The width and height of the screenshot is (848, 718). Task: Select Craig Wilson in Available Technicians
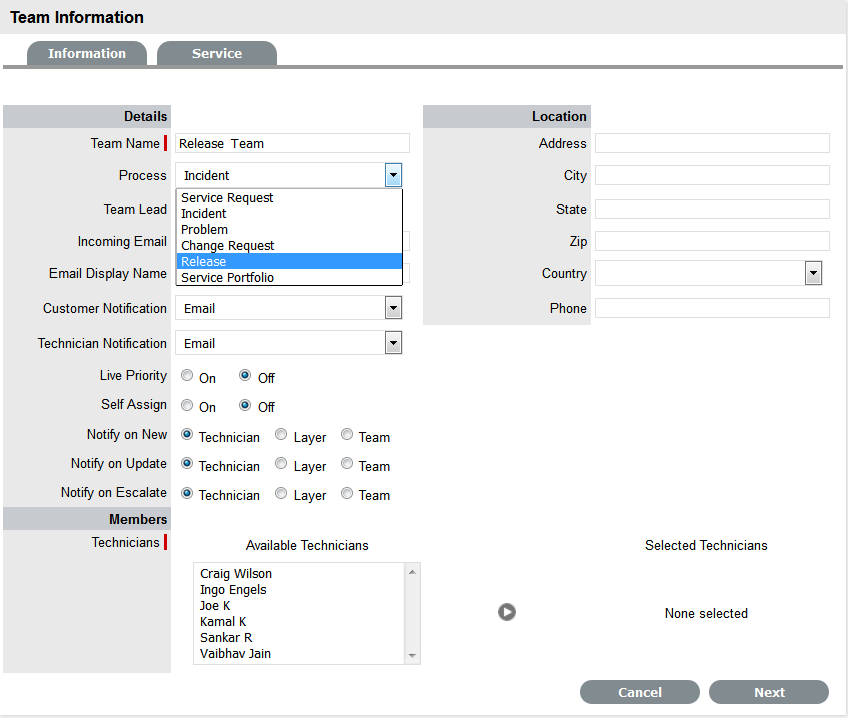click(236, 574)
